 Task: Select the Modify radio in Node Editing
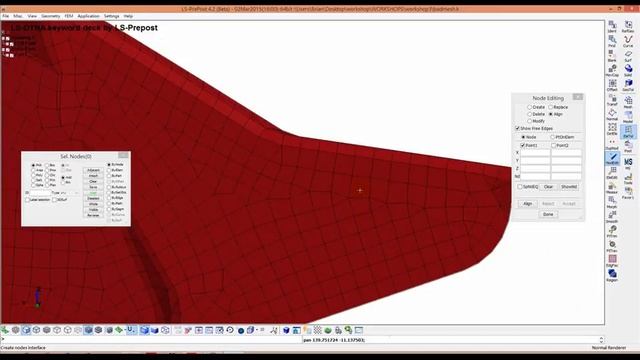[529, 121]
